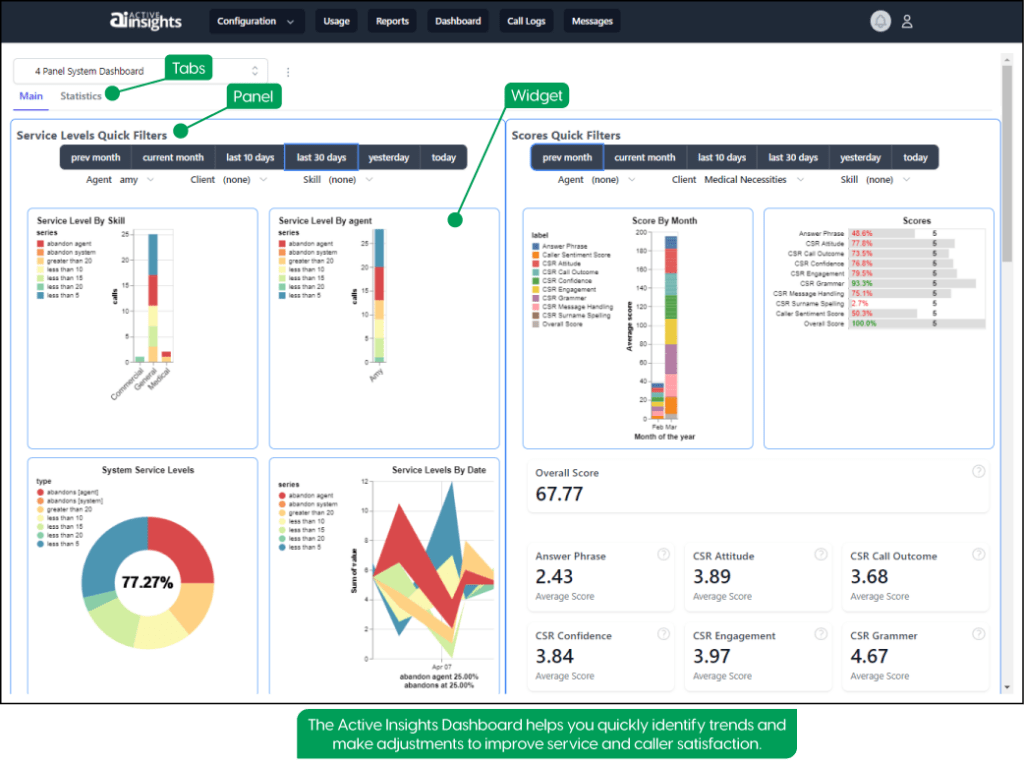
Task: Toggle the prev month filter in Scores Quick Filters
Action: point(567,157)
